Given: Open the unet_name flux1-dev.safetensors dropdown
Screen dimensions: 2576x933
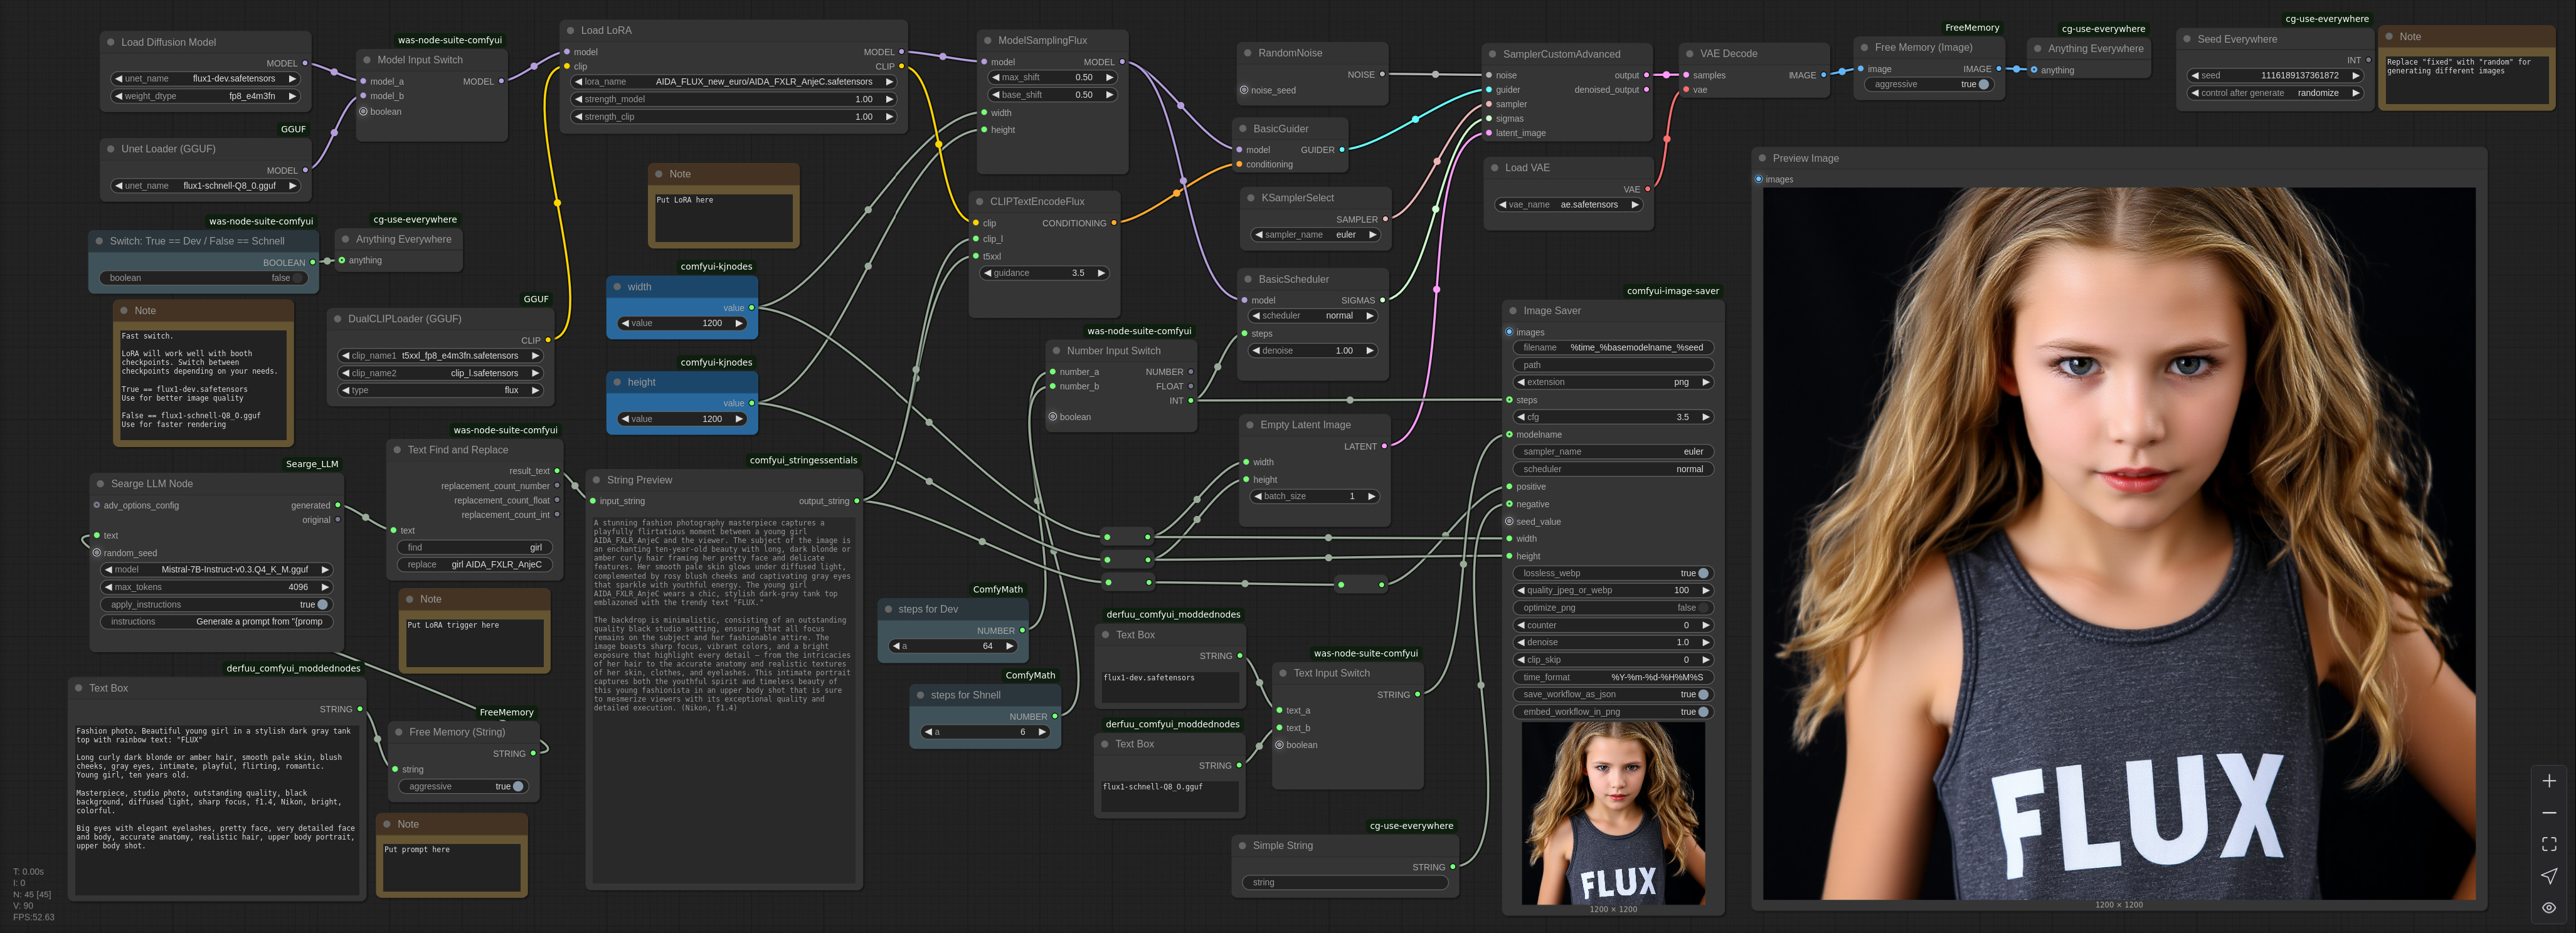Looking at the screenshot, I should [205, 79].
